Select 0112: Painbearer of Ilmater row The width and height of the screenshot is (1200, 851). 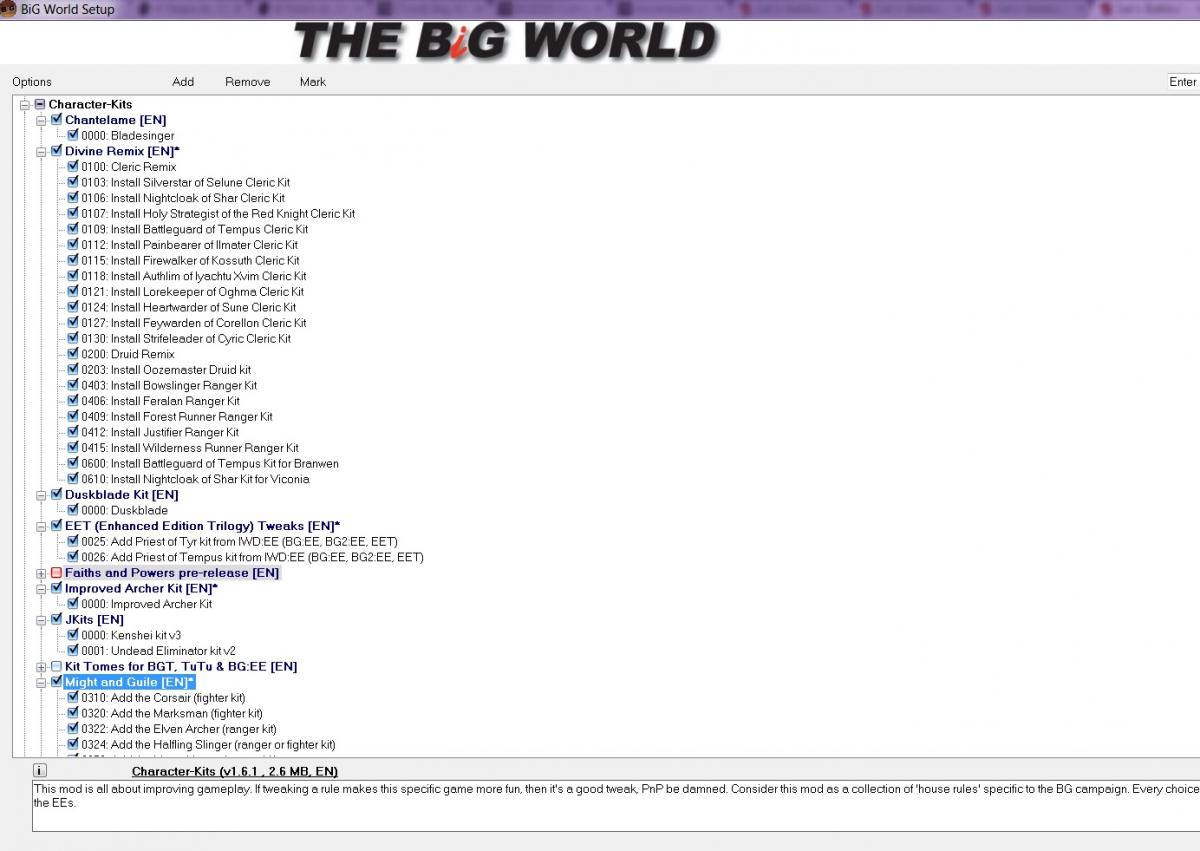pyautogui.click(x=189, y=244)
